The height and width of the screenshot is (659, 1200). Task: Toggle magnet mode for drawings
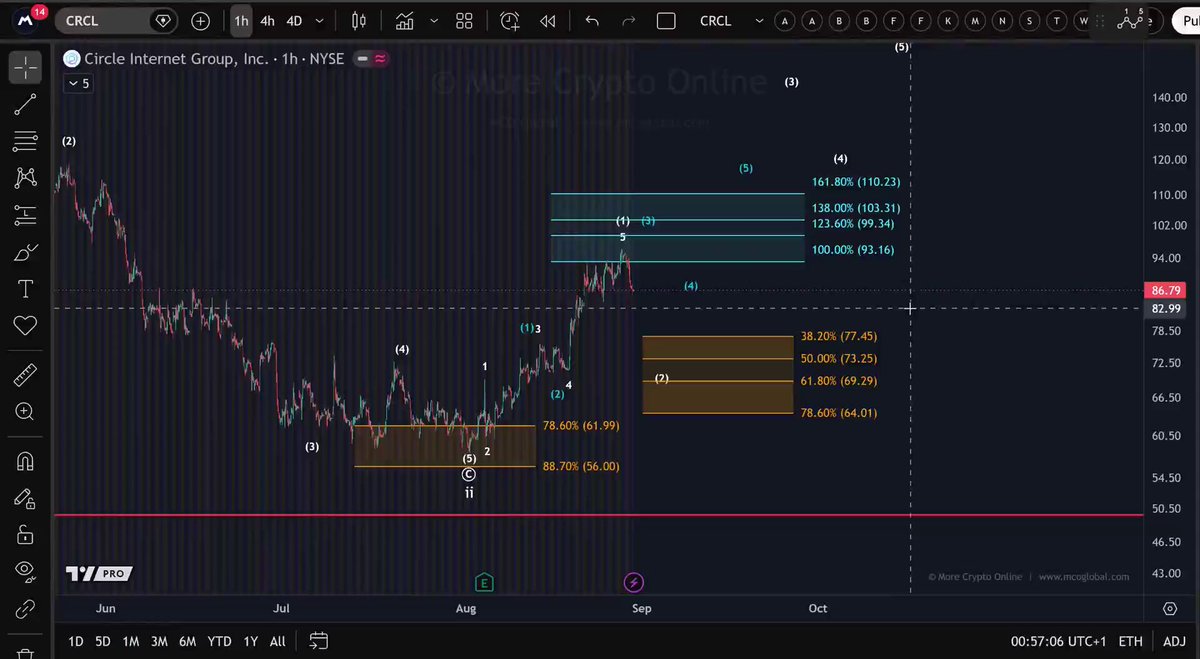(25, 461)
